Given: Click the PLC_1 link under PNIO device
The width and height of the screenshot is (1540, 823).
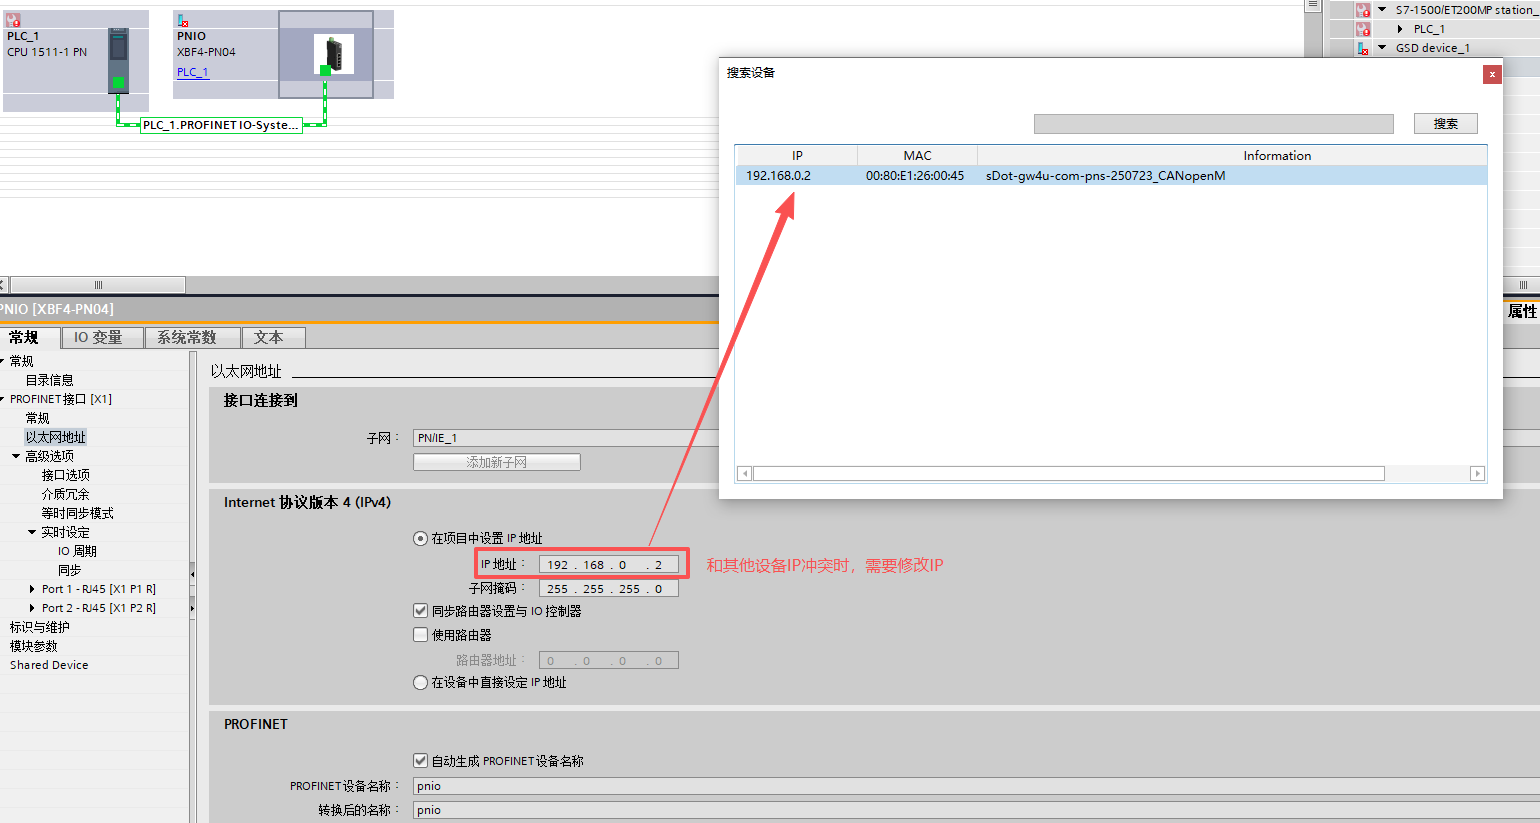Looking at the screenshot, I should (x=192, y=72).
